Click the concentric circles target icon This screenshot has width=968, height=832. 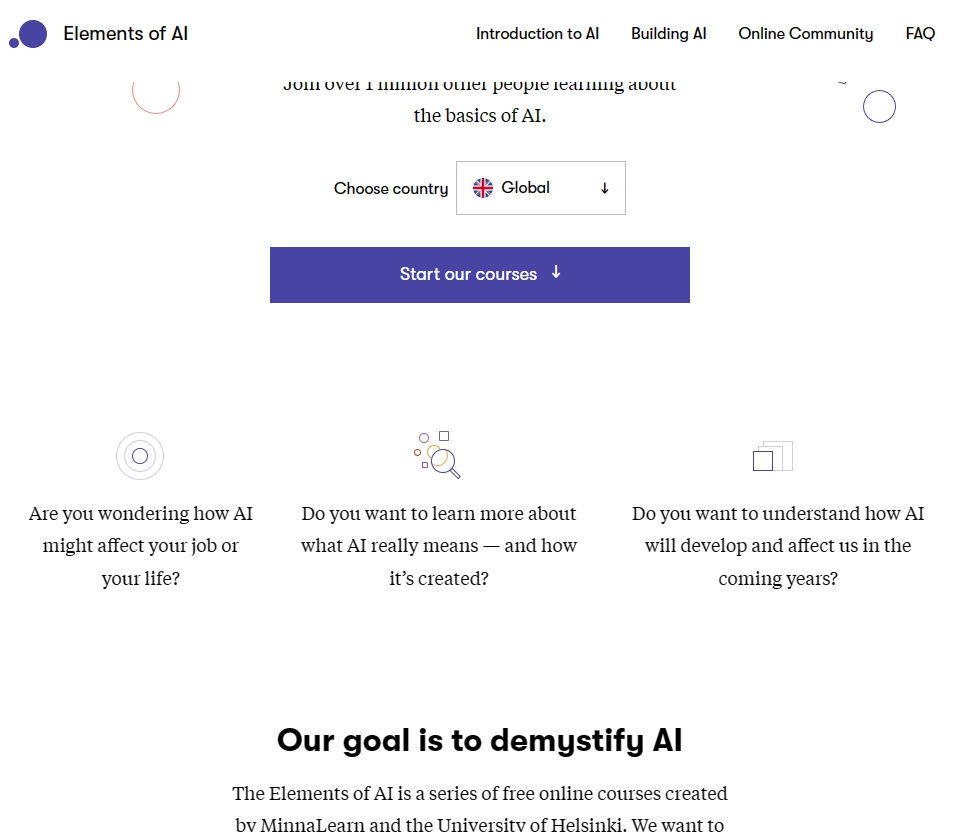click(x=140, y=456)
